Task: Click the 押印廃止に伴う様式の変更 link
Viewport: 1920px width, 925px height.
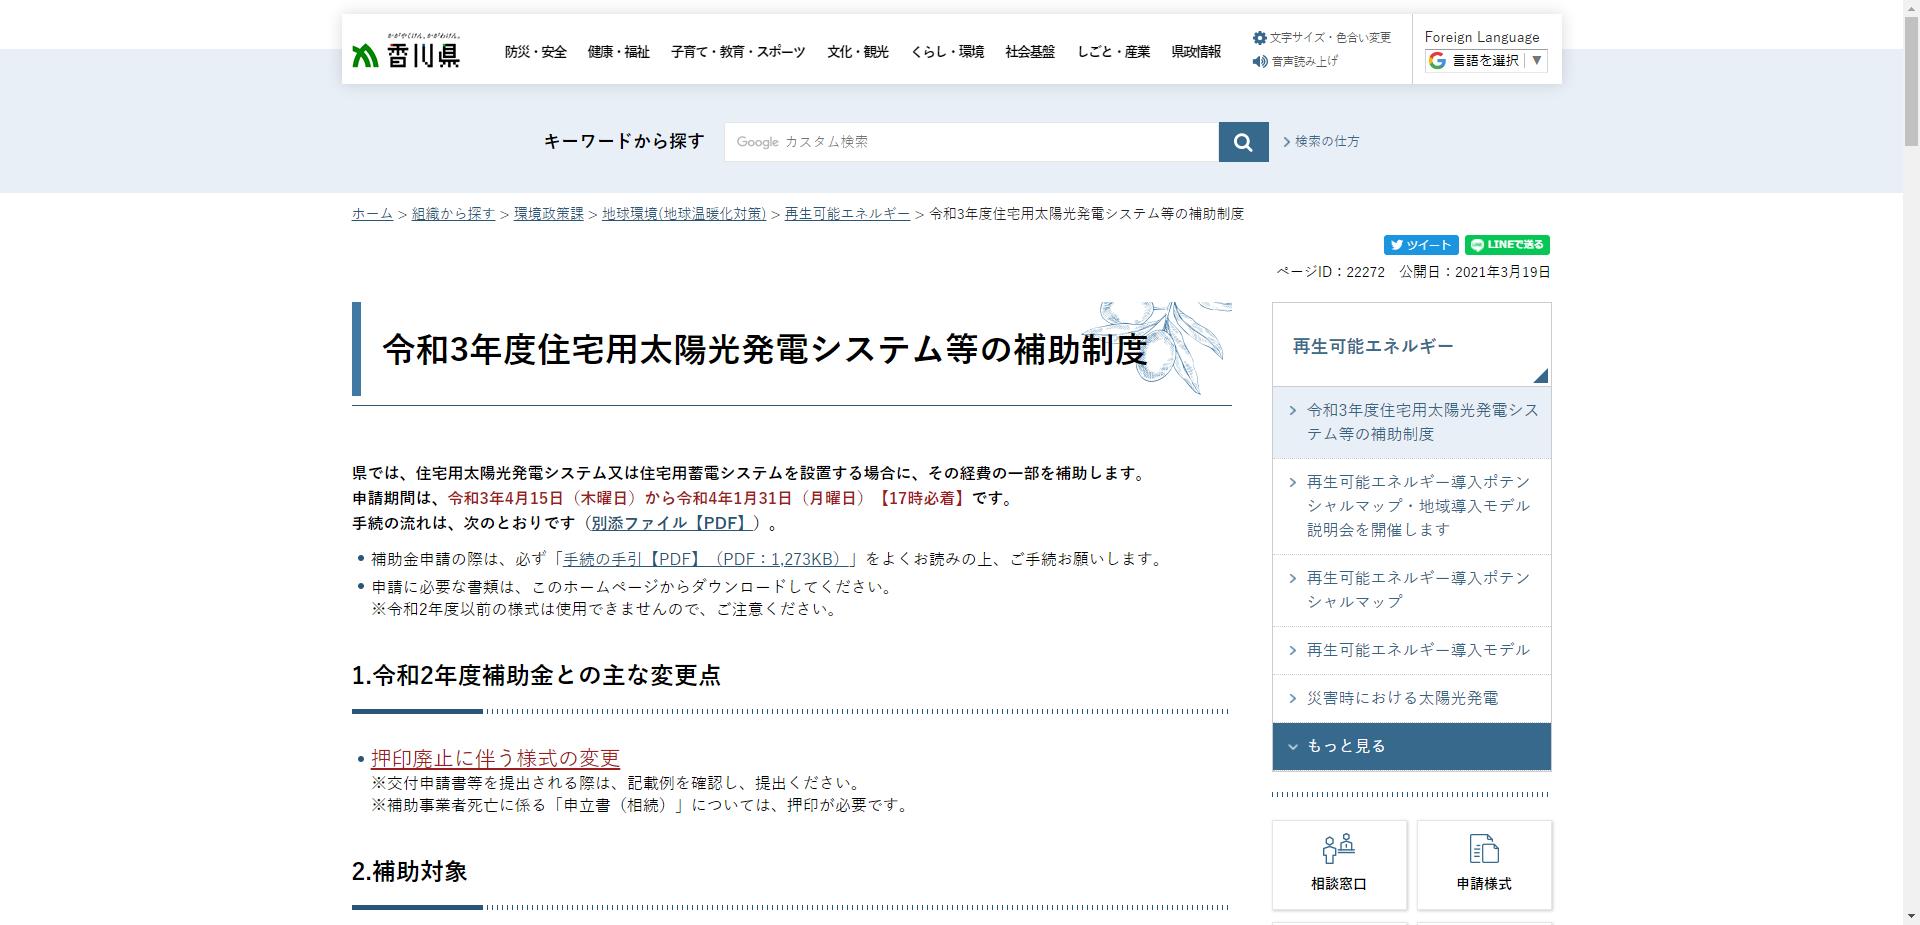Action: coord(496,757)
